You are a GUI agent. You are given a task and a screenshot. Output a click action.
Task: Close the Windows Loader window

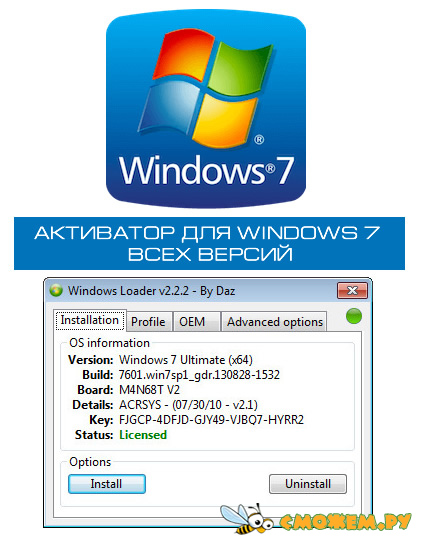tap(352, 290)
